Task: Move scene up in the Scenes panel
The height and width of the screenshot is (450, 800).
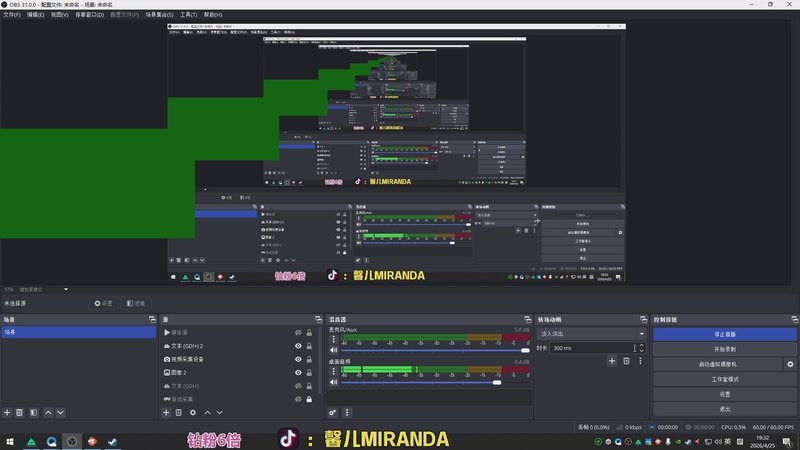Action: 48,412
